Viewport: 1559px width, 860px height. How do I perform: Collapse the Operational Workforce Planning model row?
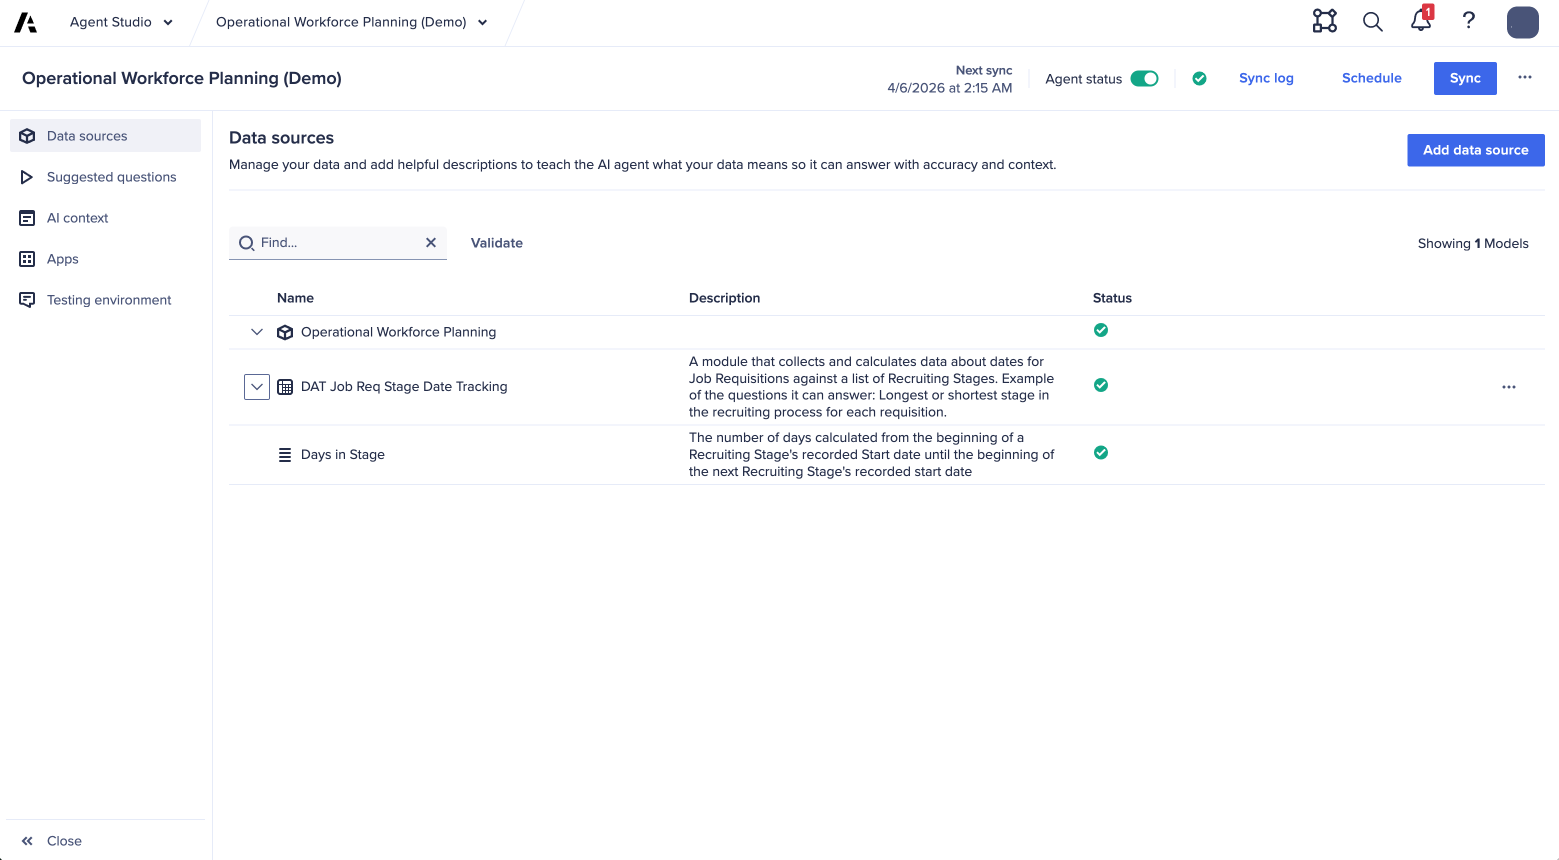257,332
